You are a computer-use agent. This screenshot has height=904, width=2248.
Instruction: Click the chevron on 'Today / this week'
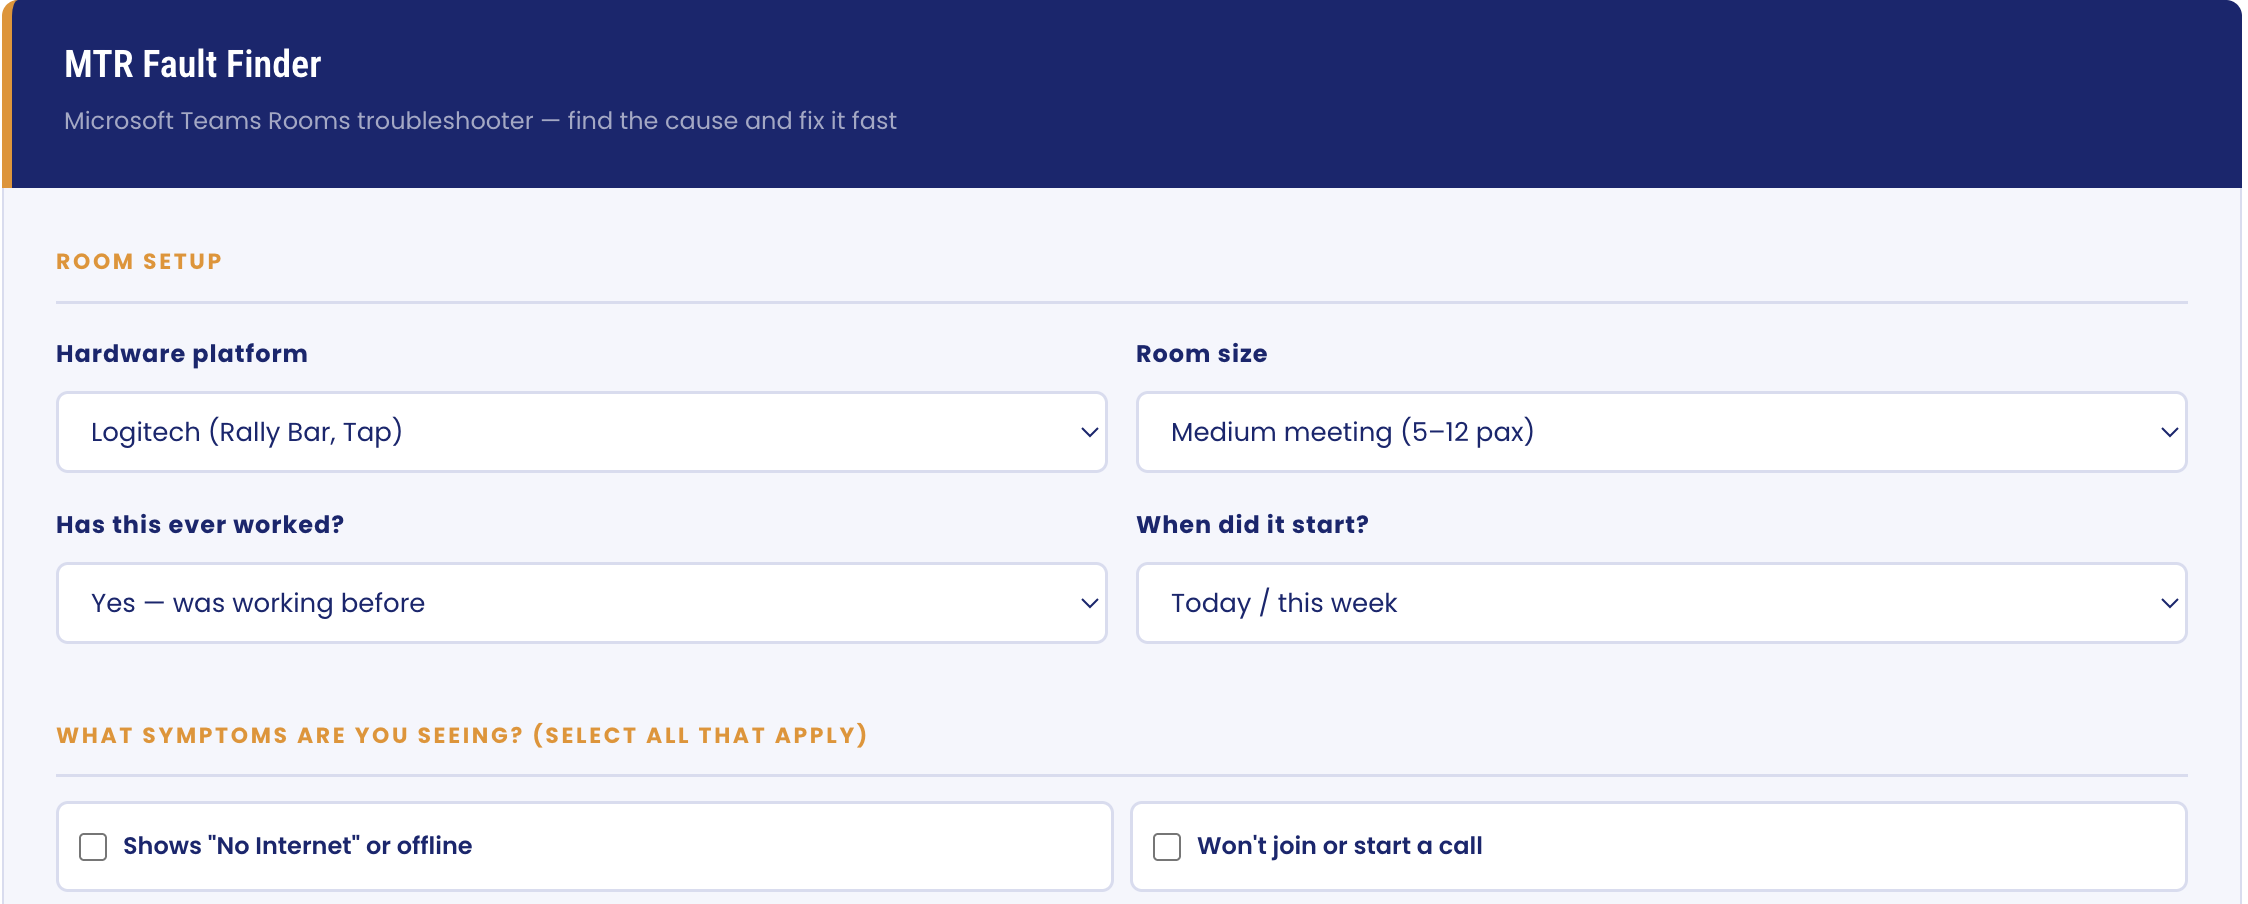coord(2169,604)
